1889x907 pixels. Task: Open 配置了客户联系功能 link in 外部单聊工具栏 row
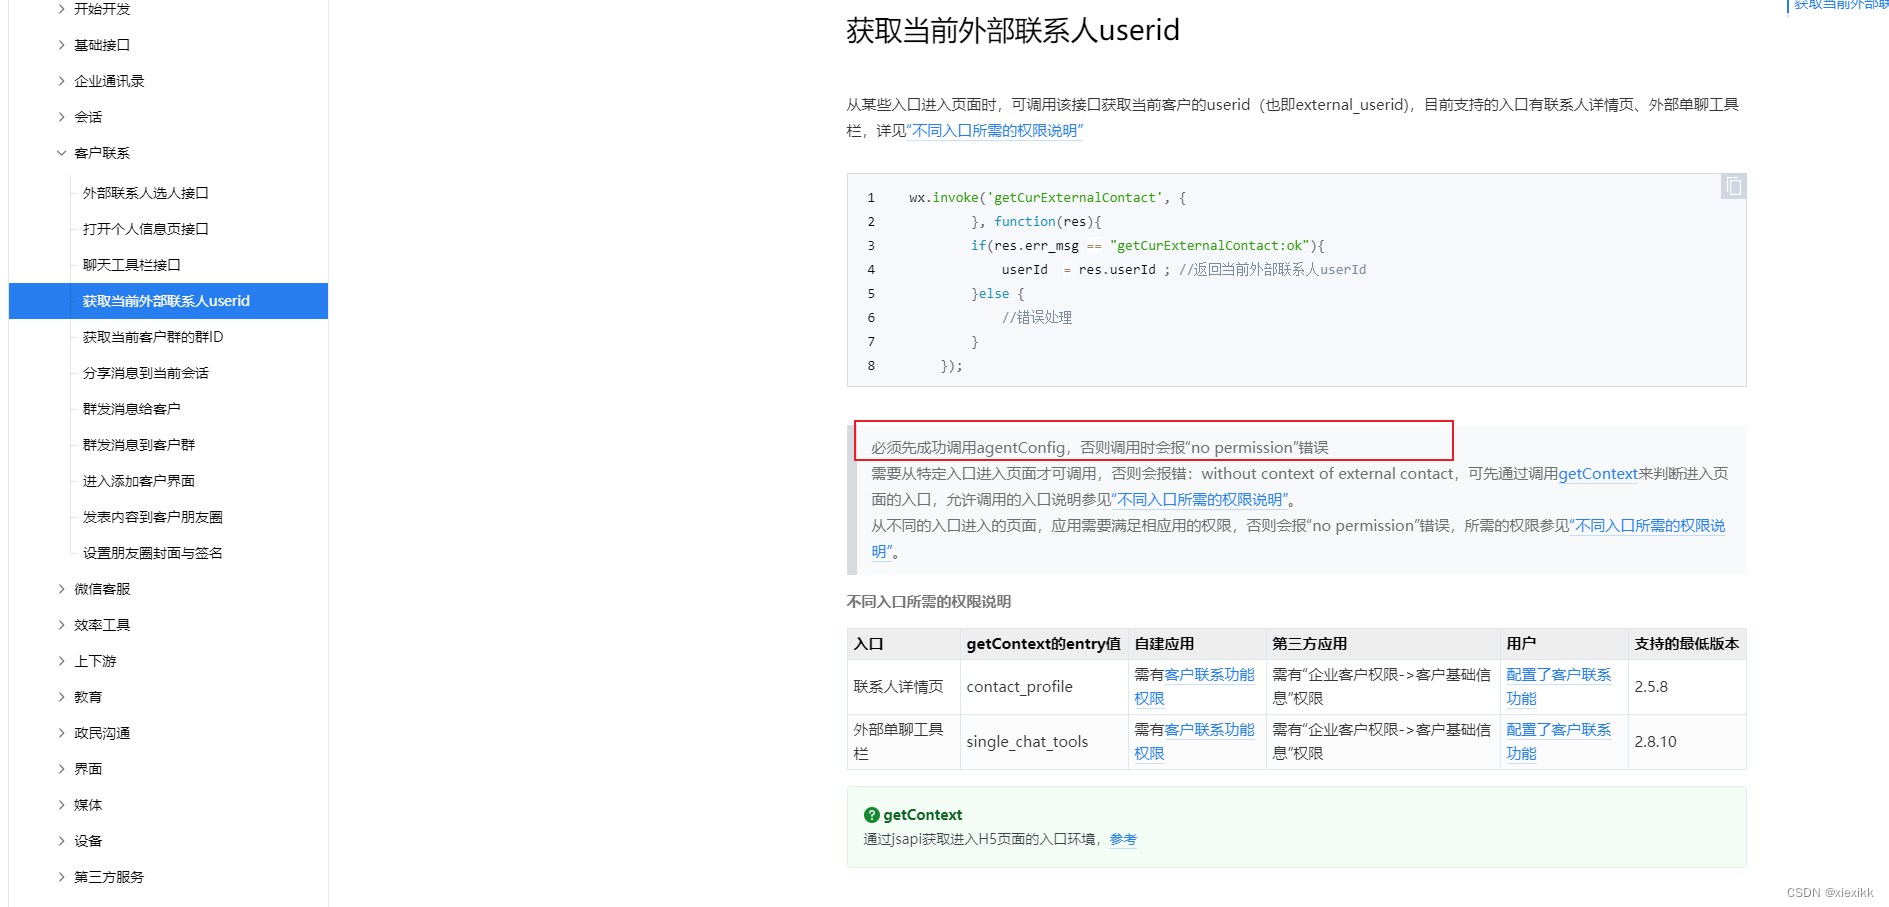coord(1558,741)
